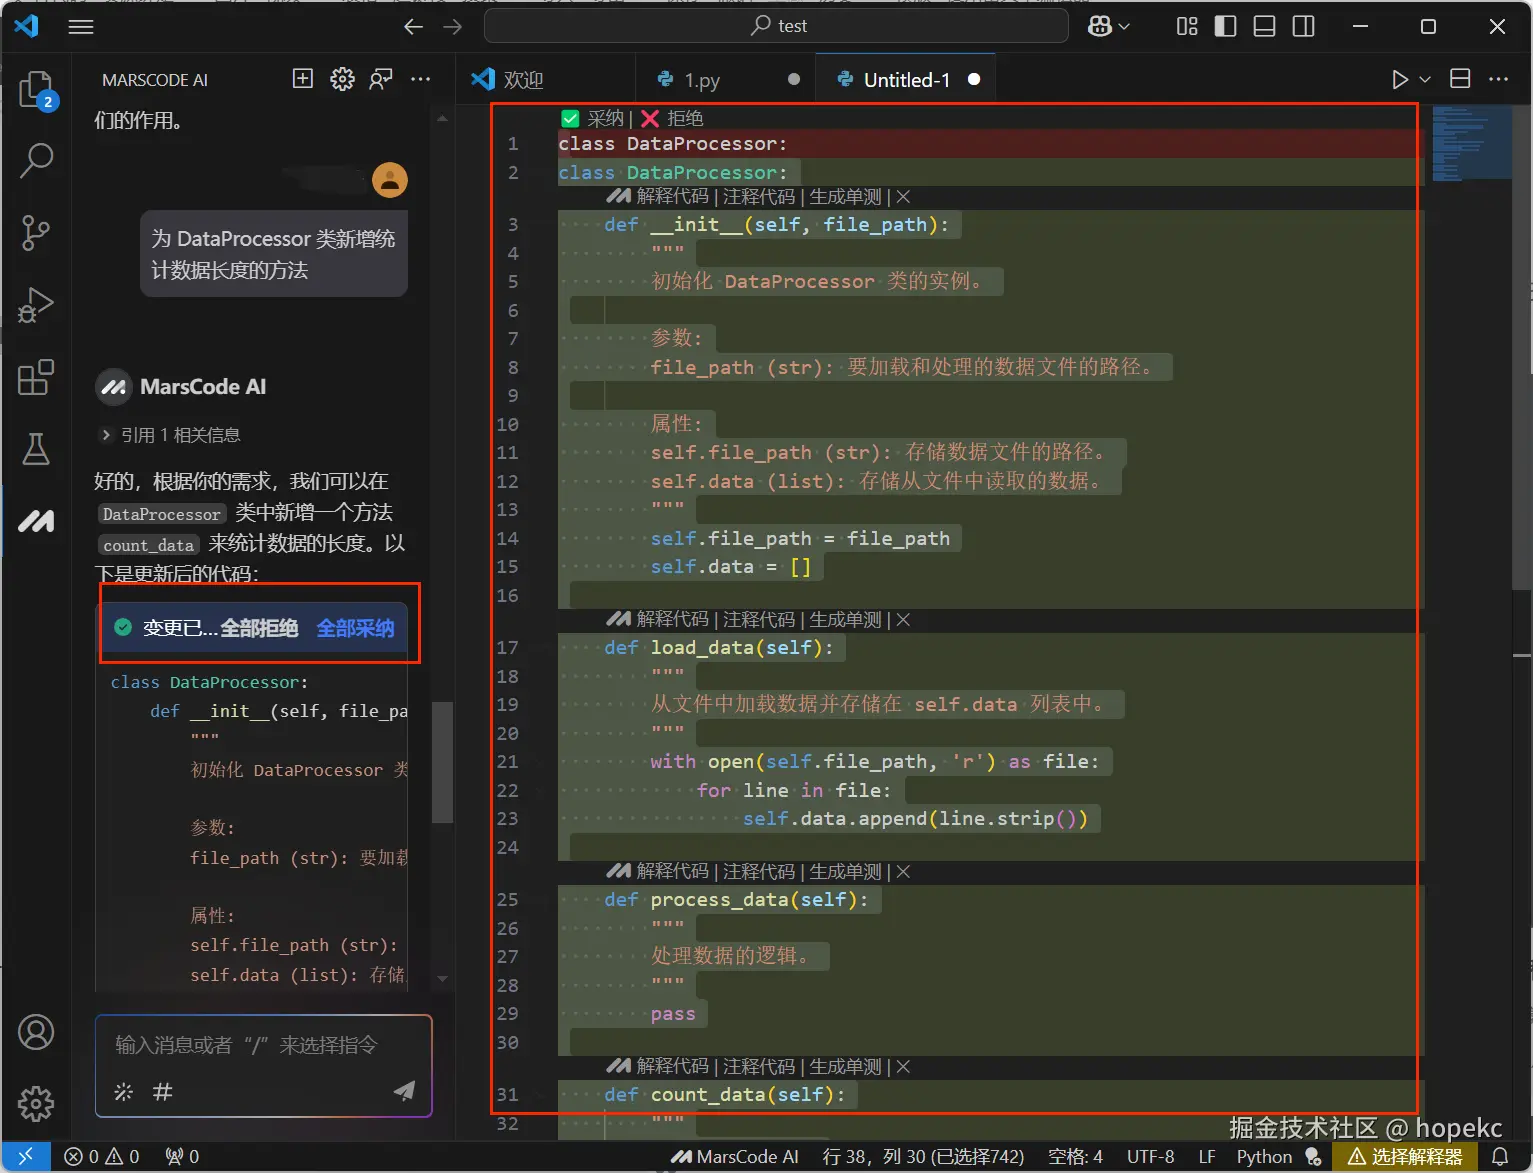
Task: Toggle primary side bar visibility
Action: pyautogui.click(x=1225, y=26)
